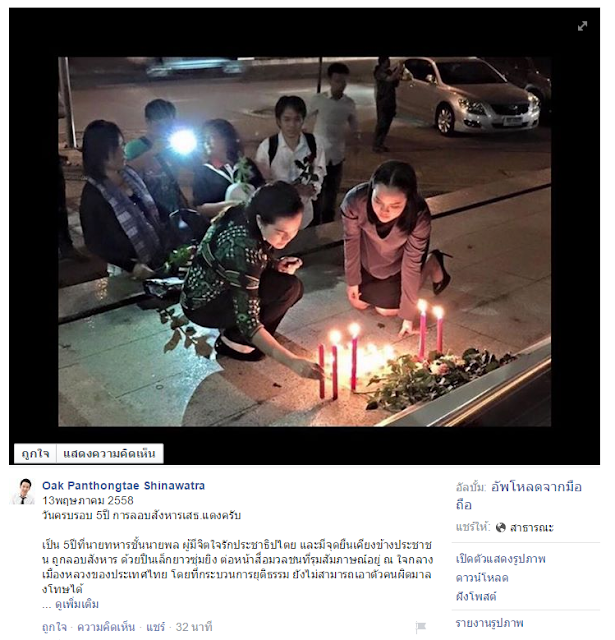The height and width of the screenshot is (640, 615).
Task: Click the globe public audience icon
Action: 500,527
